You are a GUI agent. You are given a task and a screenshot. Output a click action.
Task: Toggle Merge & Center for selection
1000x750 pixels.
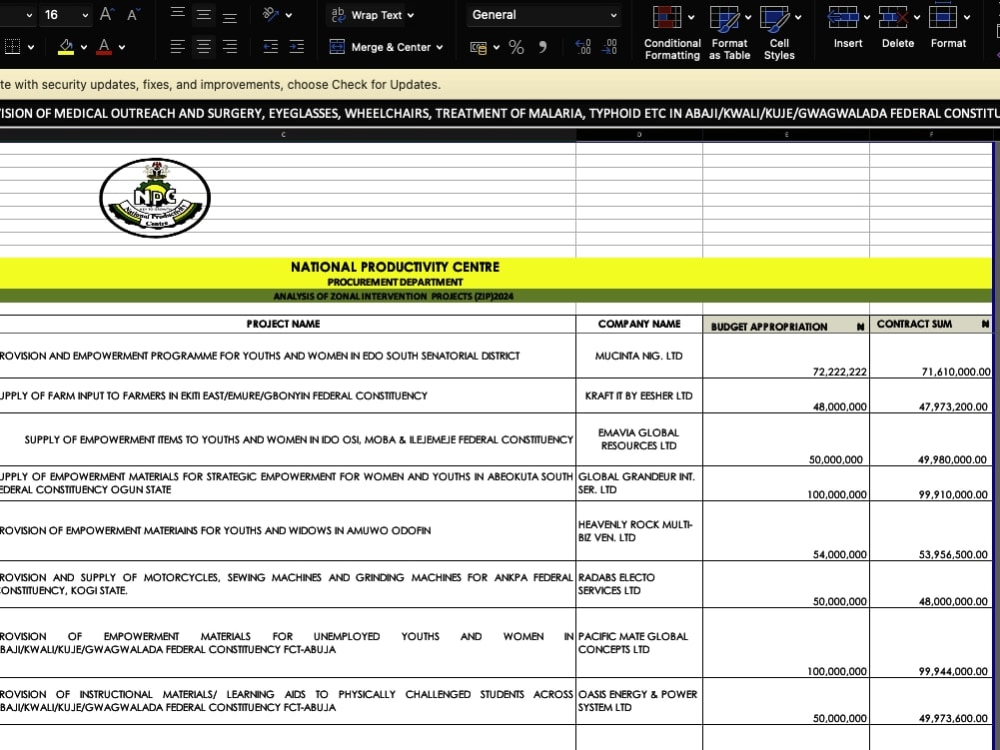tap(379, 47)
